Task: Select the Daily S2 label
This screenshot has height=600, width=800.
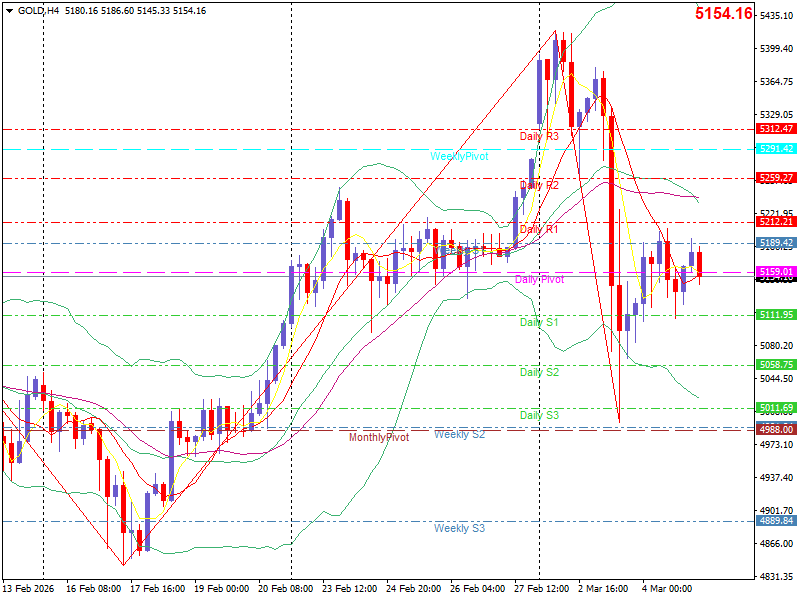Action: pos(539,372)
